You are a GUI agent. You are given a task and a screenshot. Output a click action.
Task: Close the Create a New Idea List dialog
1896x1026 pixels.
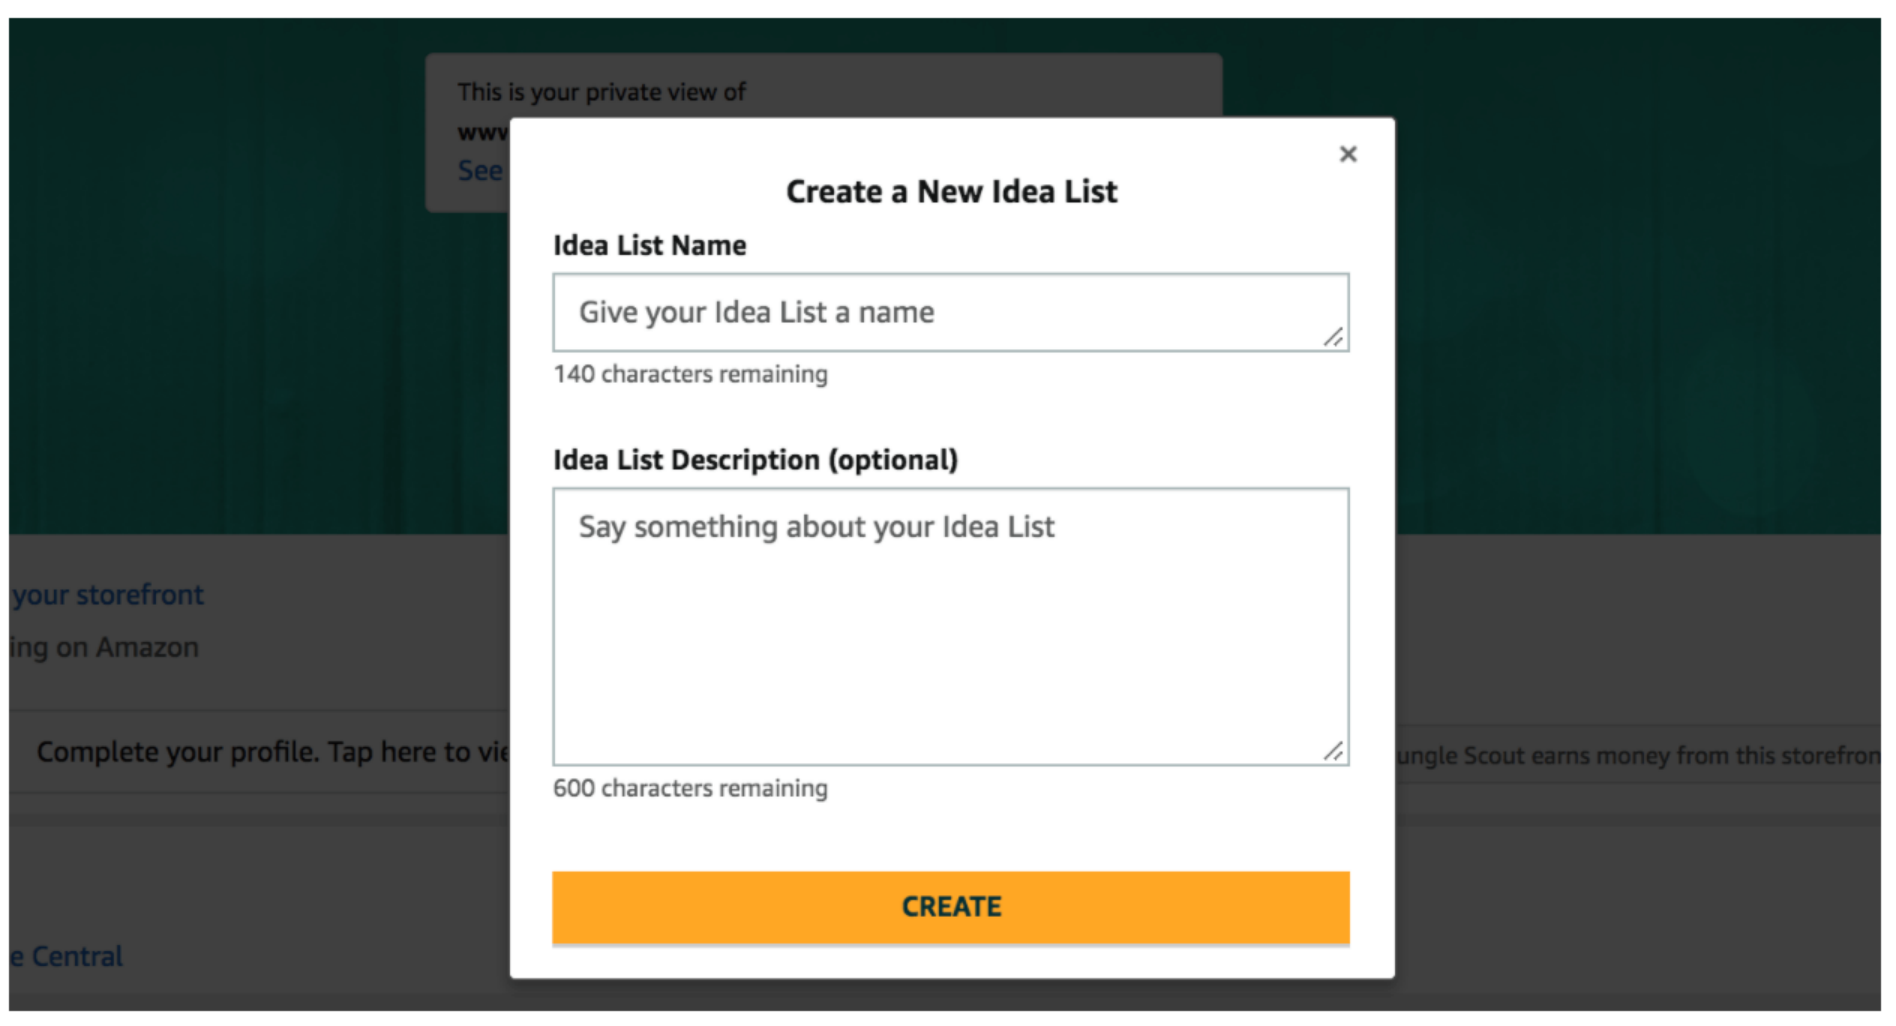point(1347,154)
